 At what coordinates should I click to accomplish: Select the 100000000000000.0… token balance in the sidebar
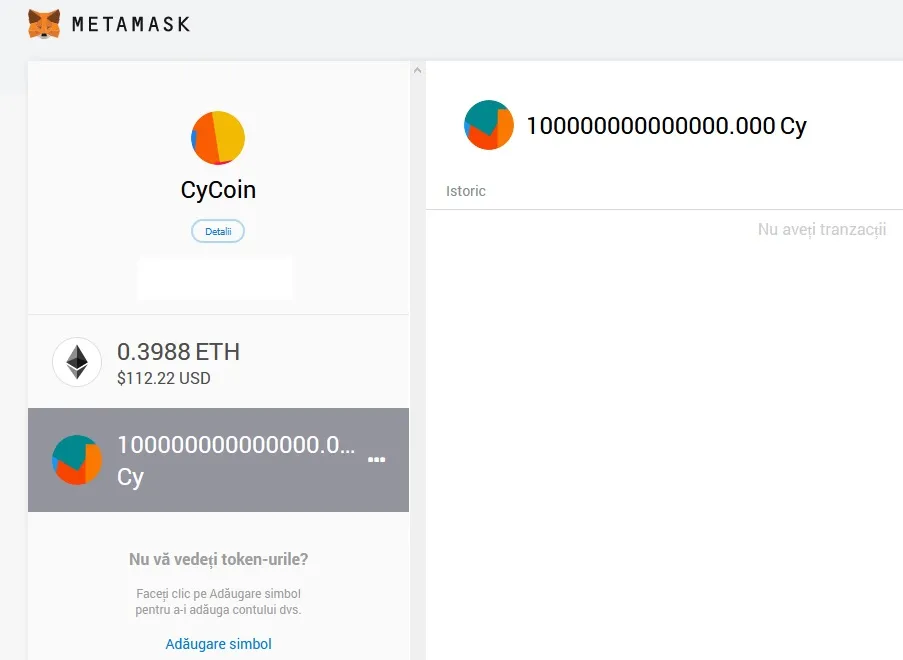(236, 445)
